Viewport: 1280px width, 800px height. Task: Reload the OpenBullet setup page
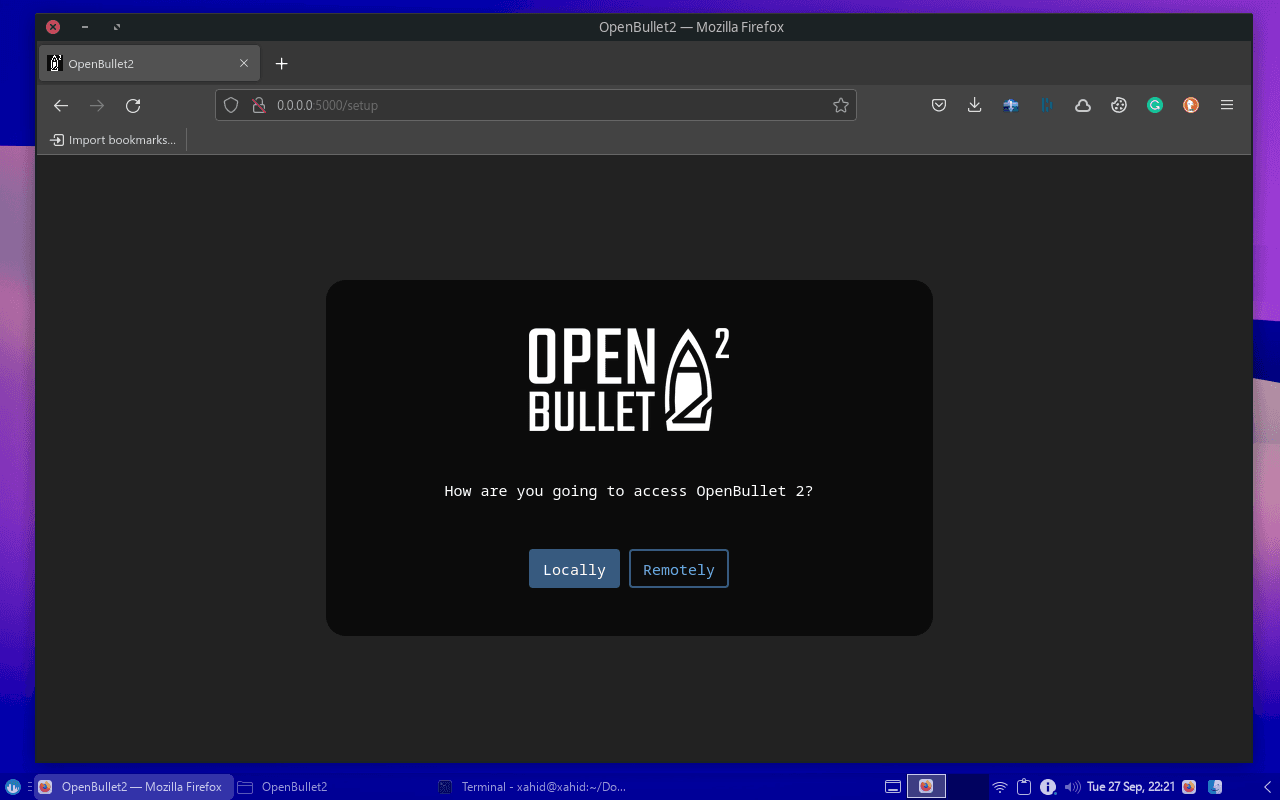pyautogui.click(x=133, y=105)
